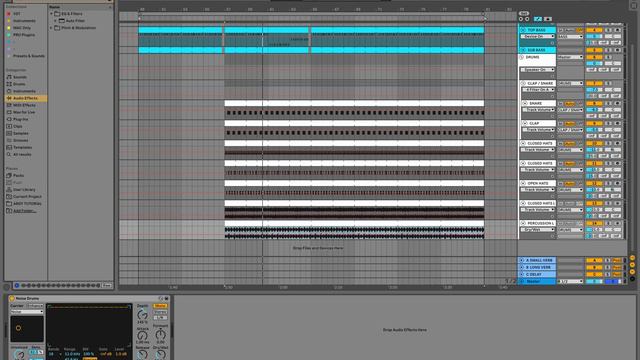Collapse the CLAP / SNARE group
Viewport: 640px width, 360px height.
tap(523, 83)
